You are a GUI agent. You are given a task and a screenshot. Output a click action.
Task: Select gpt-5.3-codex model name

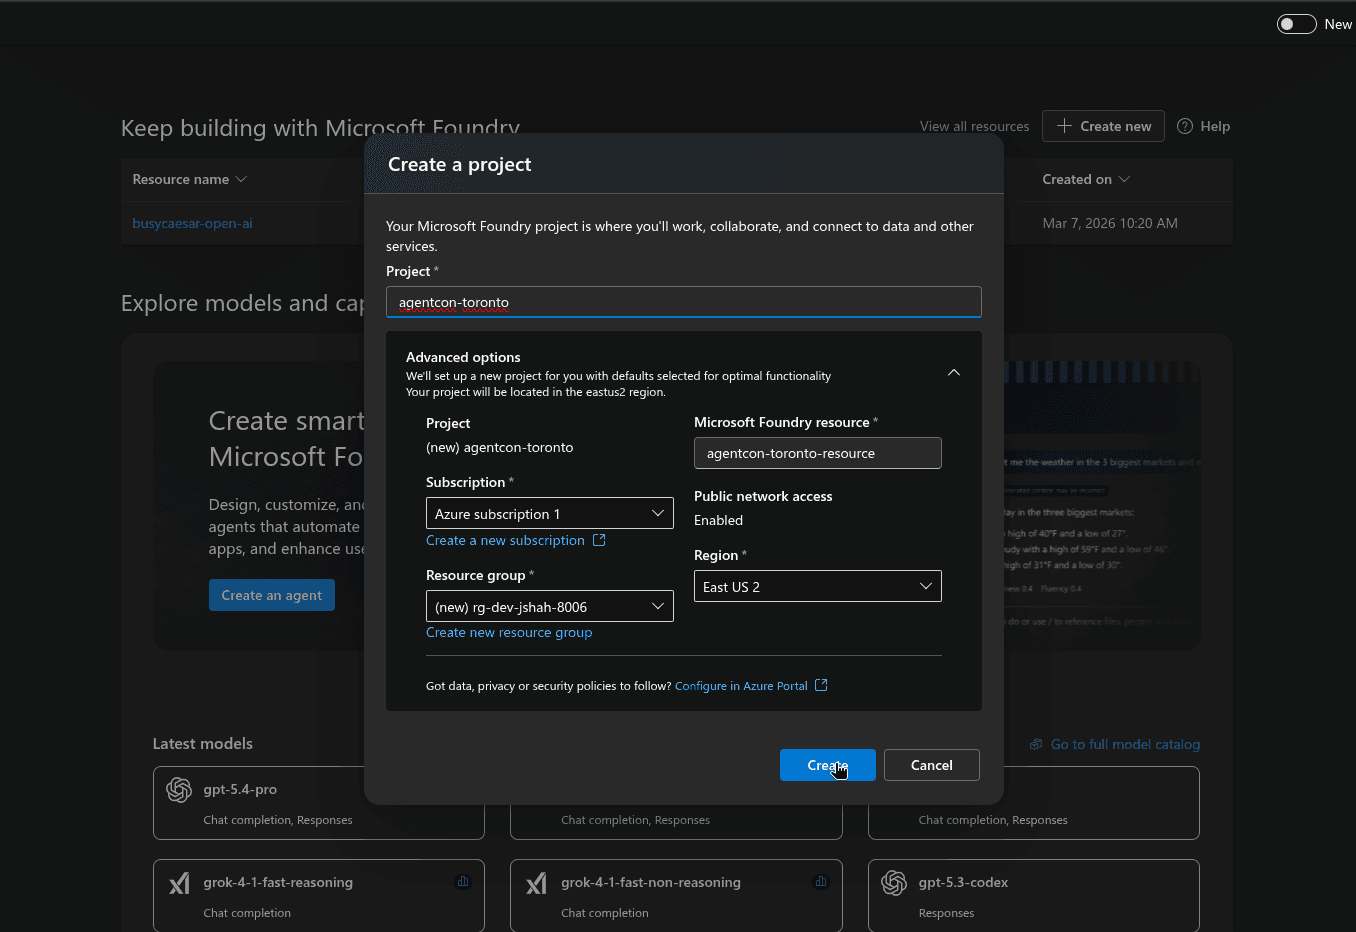point(963,882)
